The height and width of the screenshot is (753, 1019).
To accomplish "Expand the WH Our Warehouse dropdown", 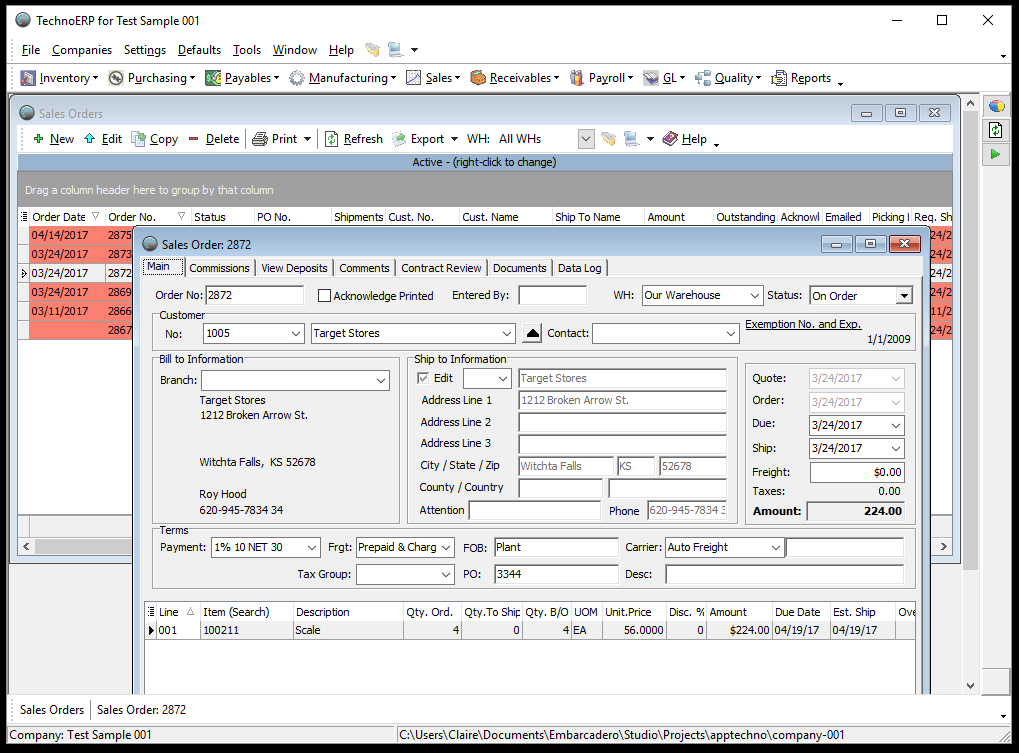I will coord(754,296).
